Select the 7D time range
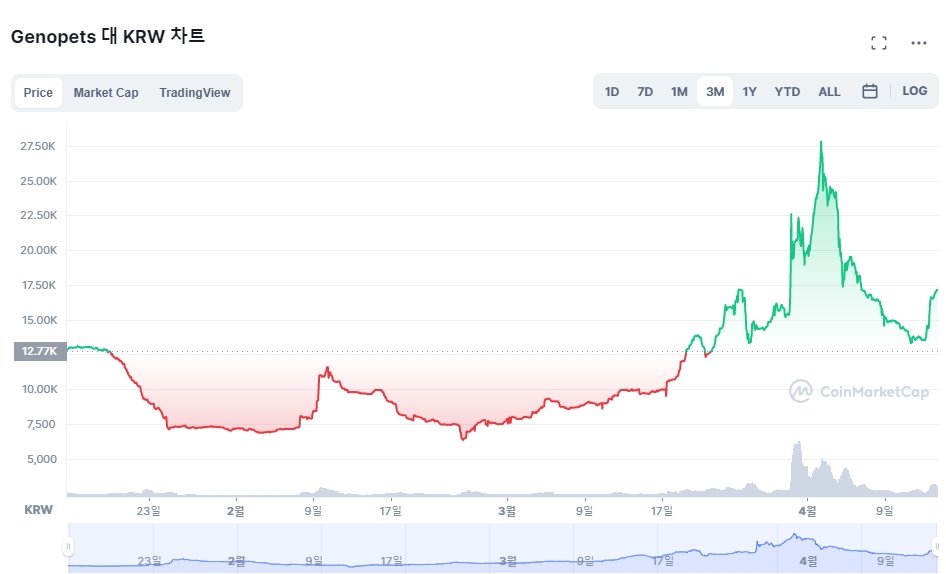 click(x=645, y=92)
